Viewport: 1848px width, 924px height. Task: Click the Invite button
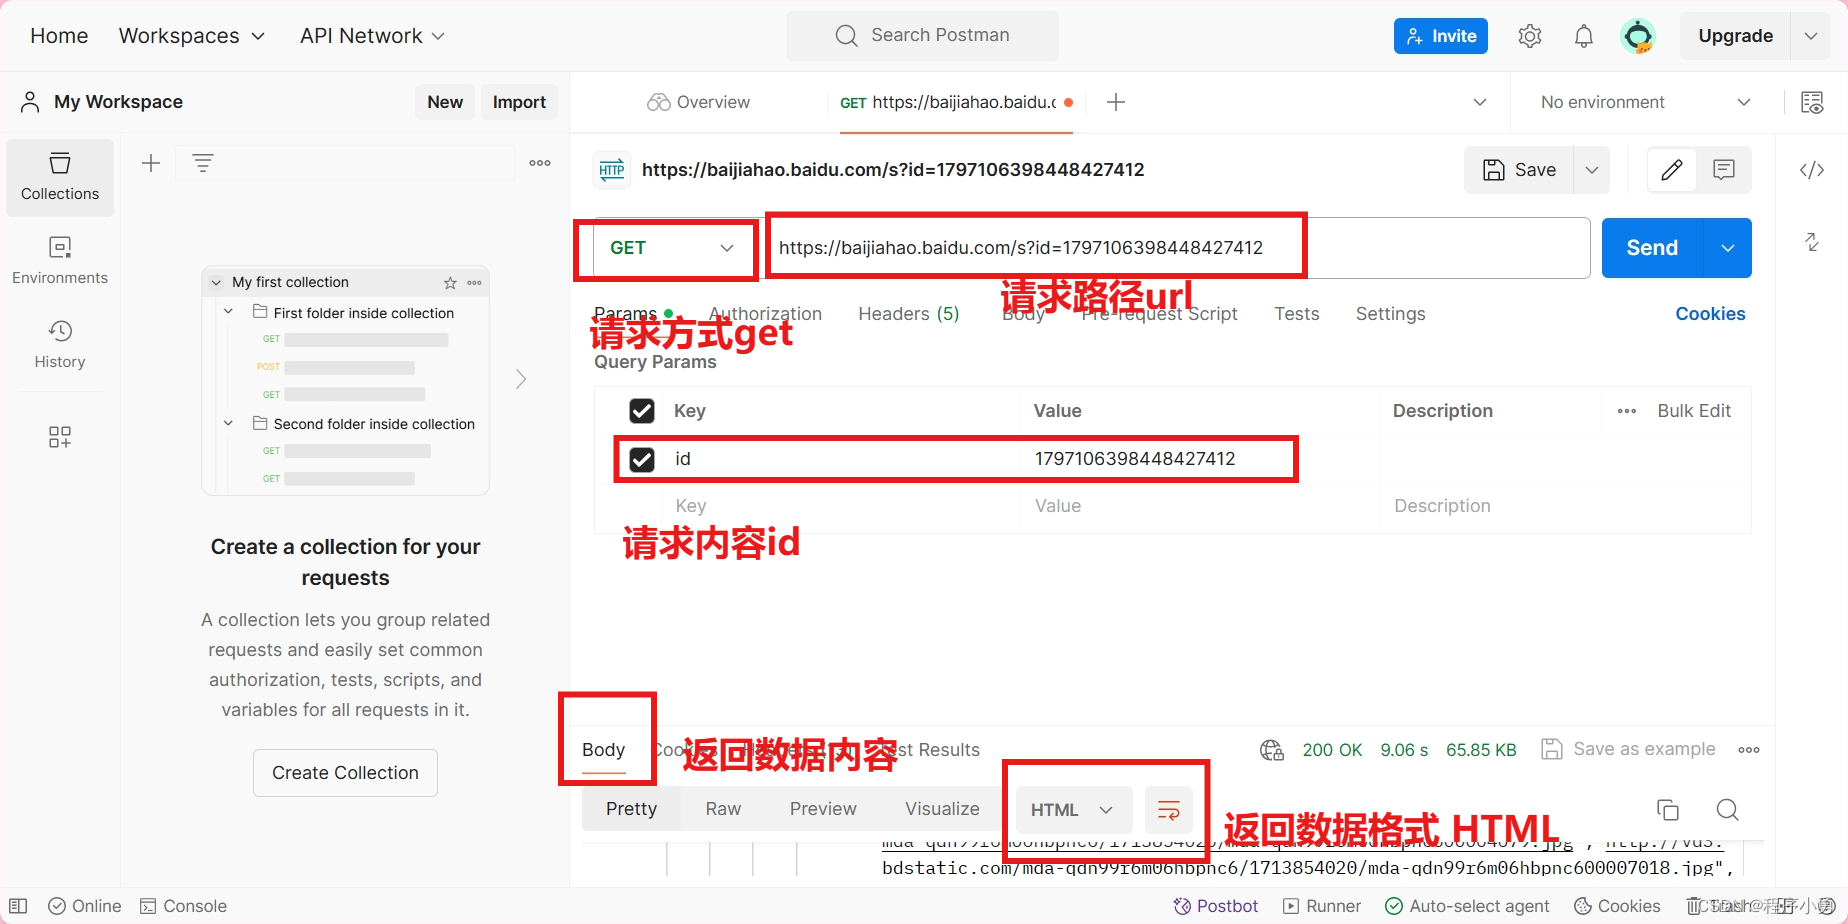pos(1441,36)
